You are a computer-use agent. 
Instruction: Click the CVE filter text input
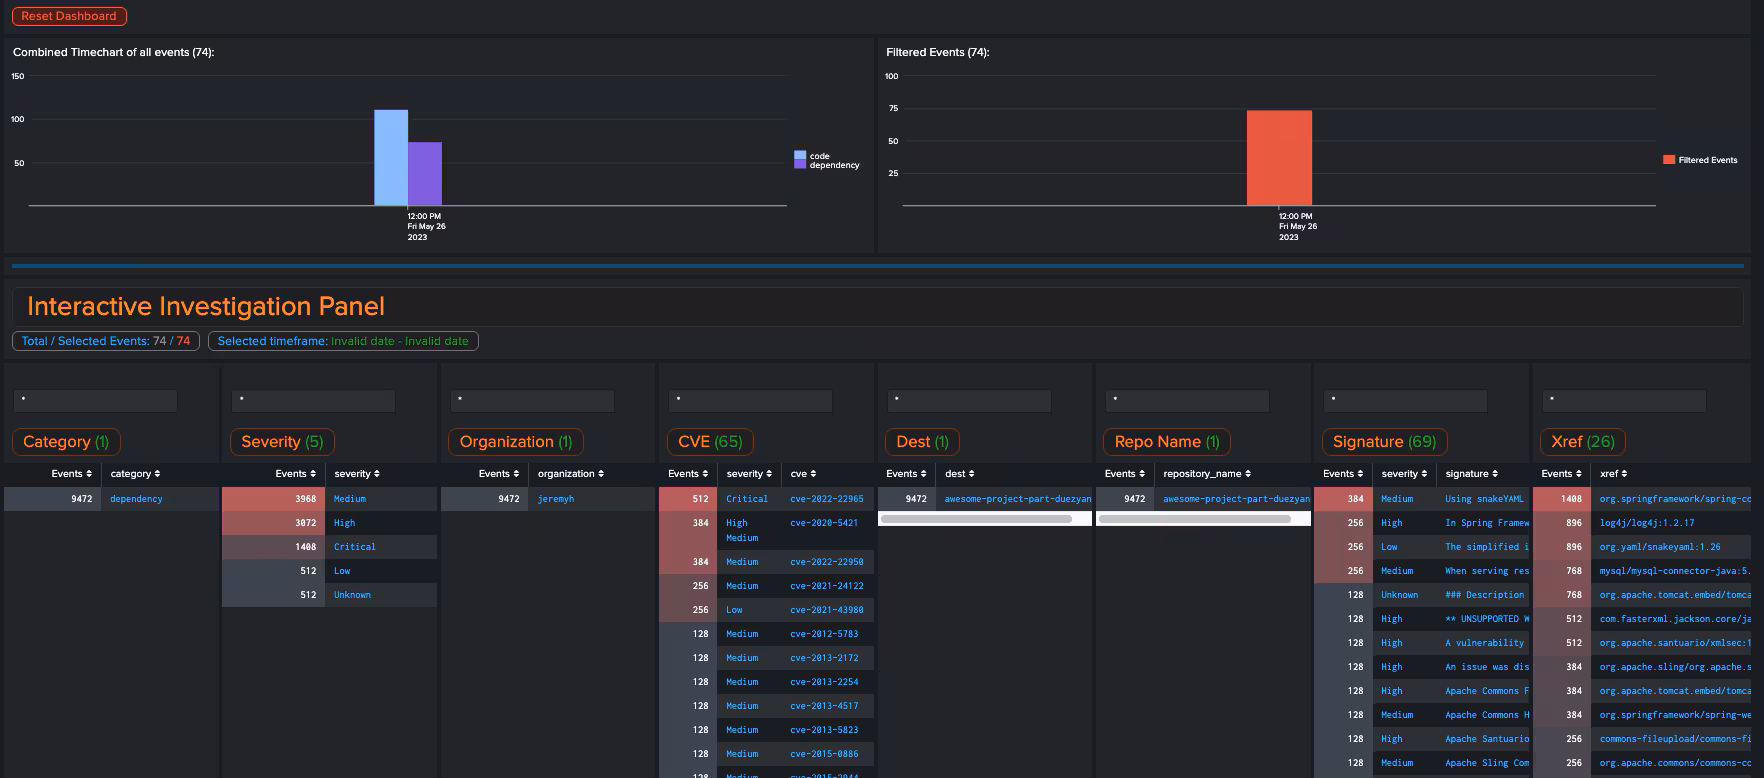[x=750, y=400]
